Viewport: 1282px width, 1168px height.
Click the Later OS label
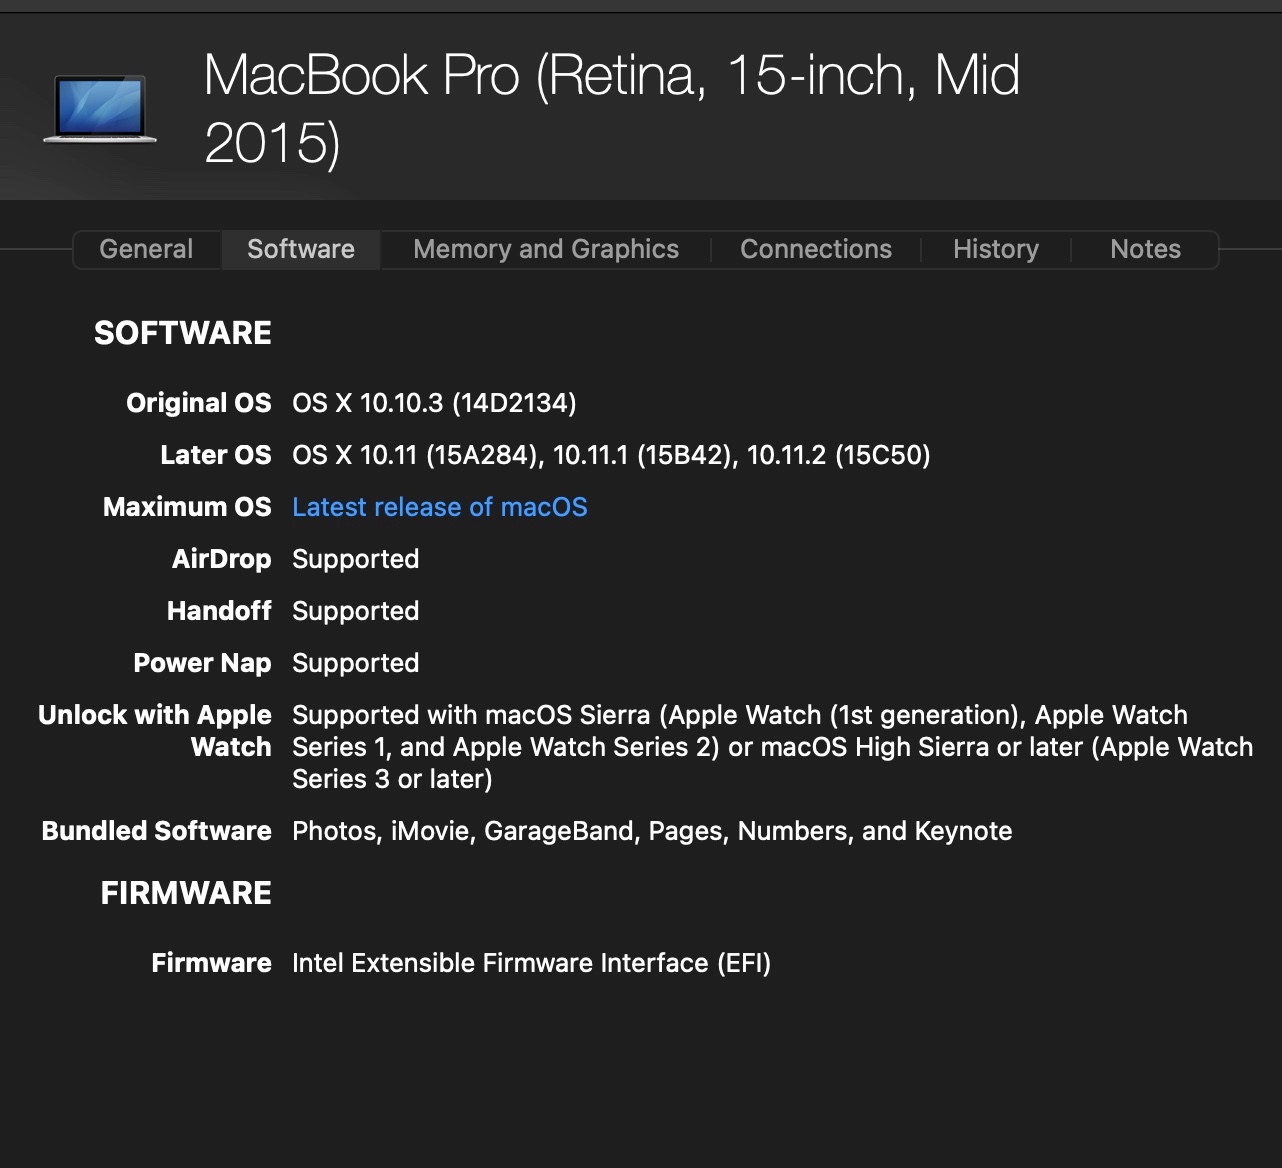coord(216,455)
